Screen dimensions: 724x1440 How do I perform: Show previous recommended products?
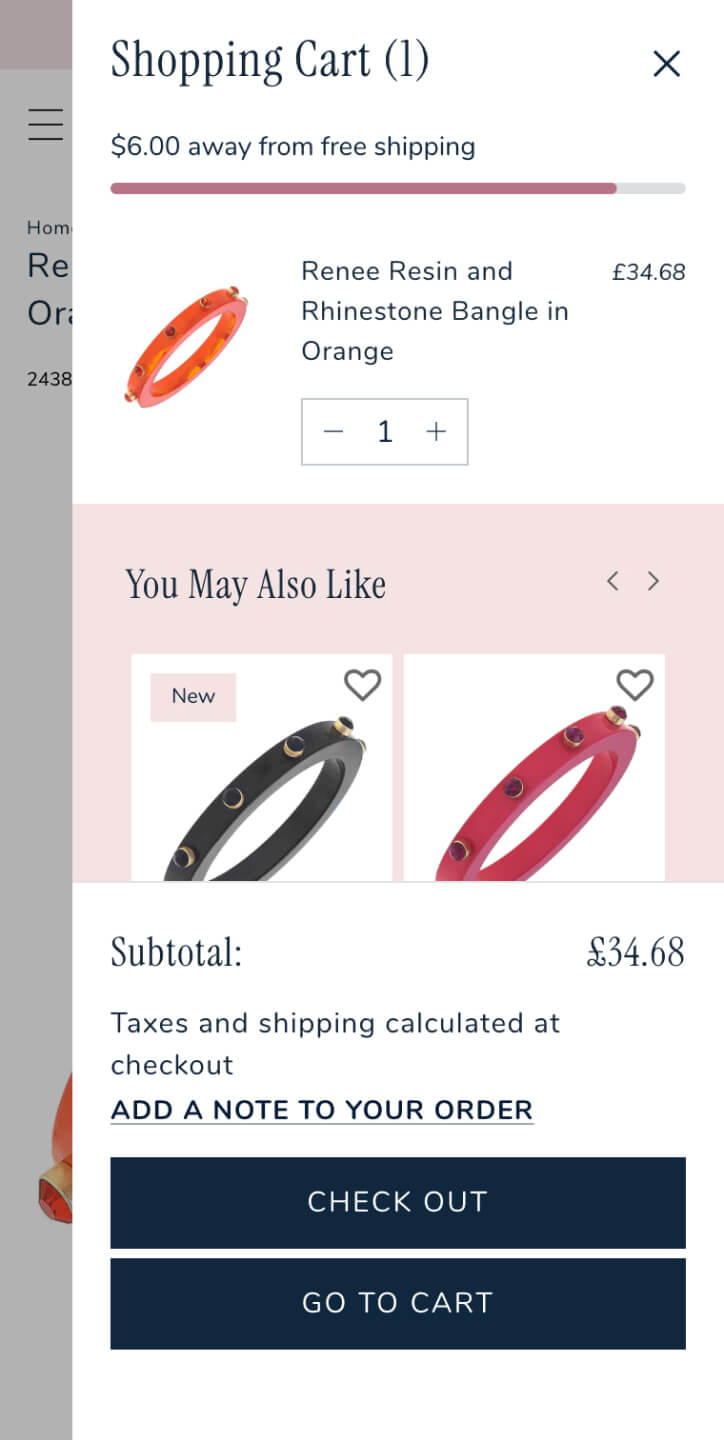[x=613, y=581]
